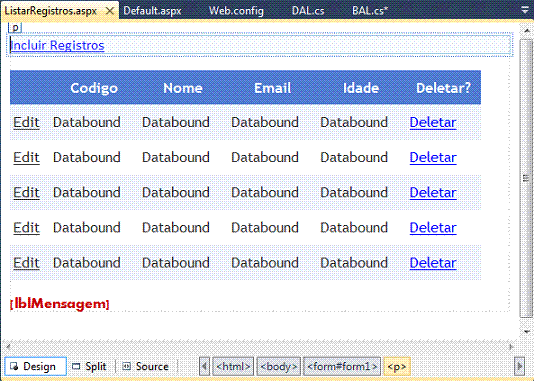The height and width of the screenshot is (381, 534).
Task: Select the <html> tag in breadcrumb
Action: coord(233,366)
